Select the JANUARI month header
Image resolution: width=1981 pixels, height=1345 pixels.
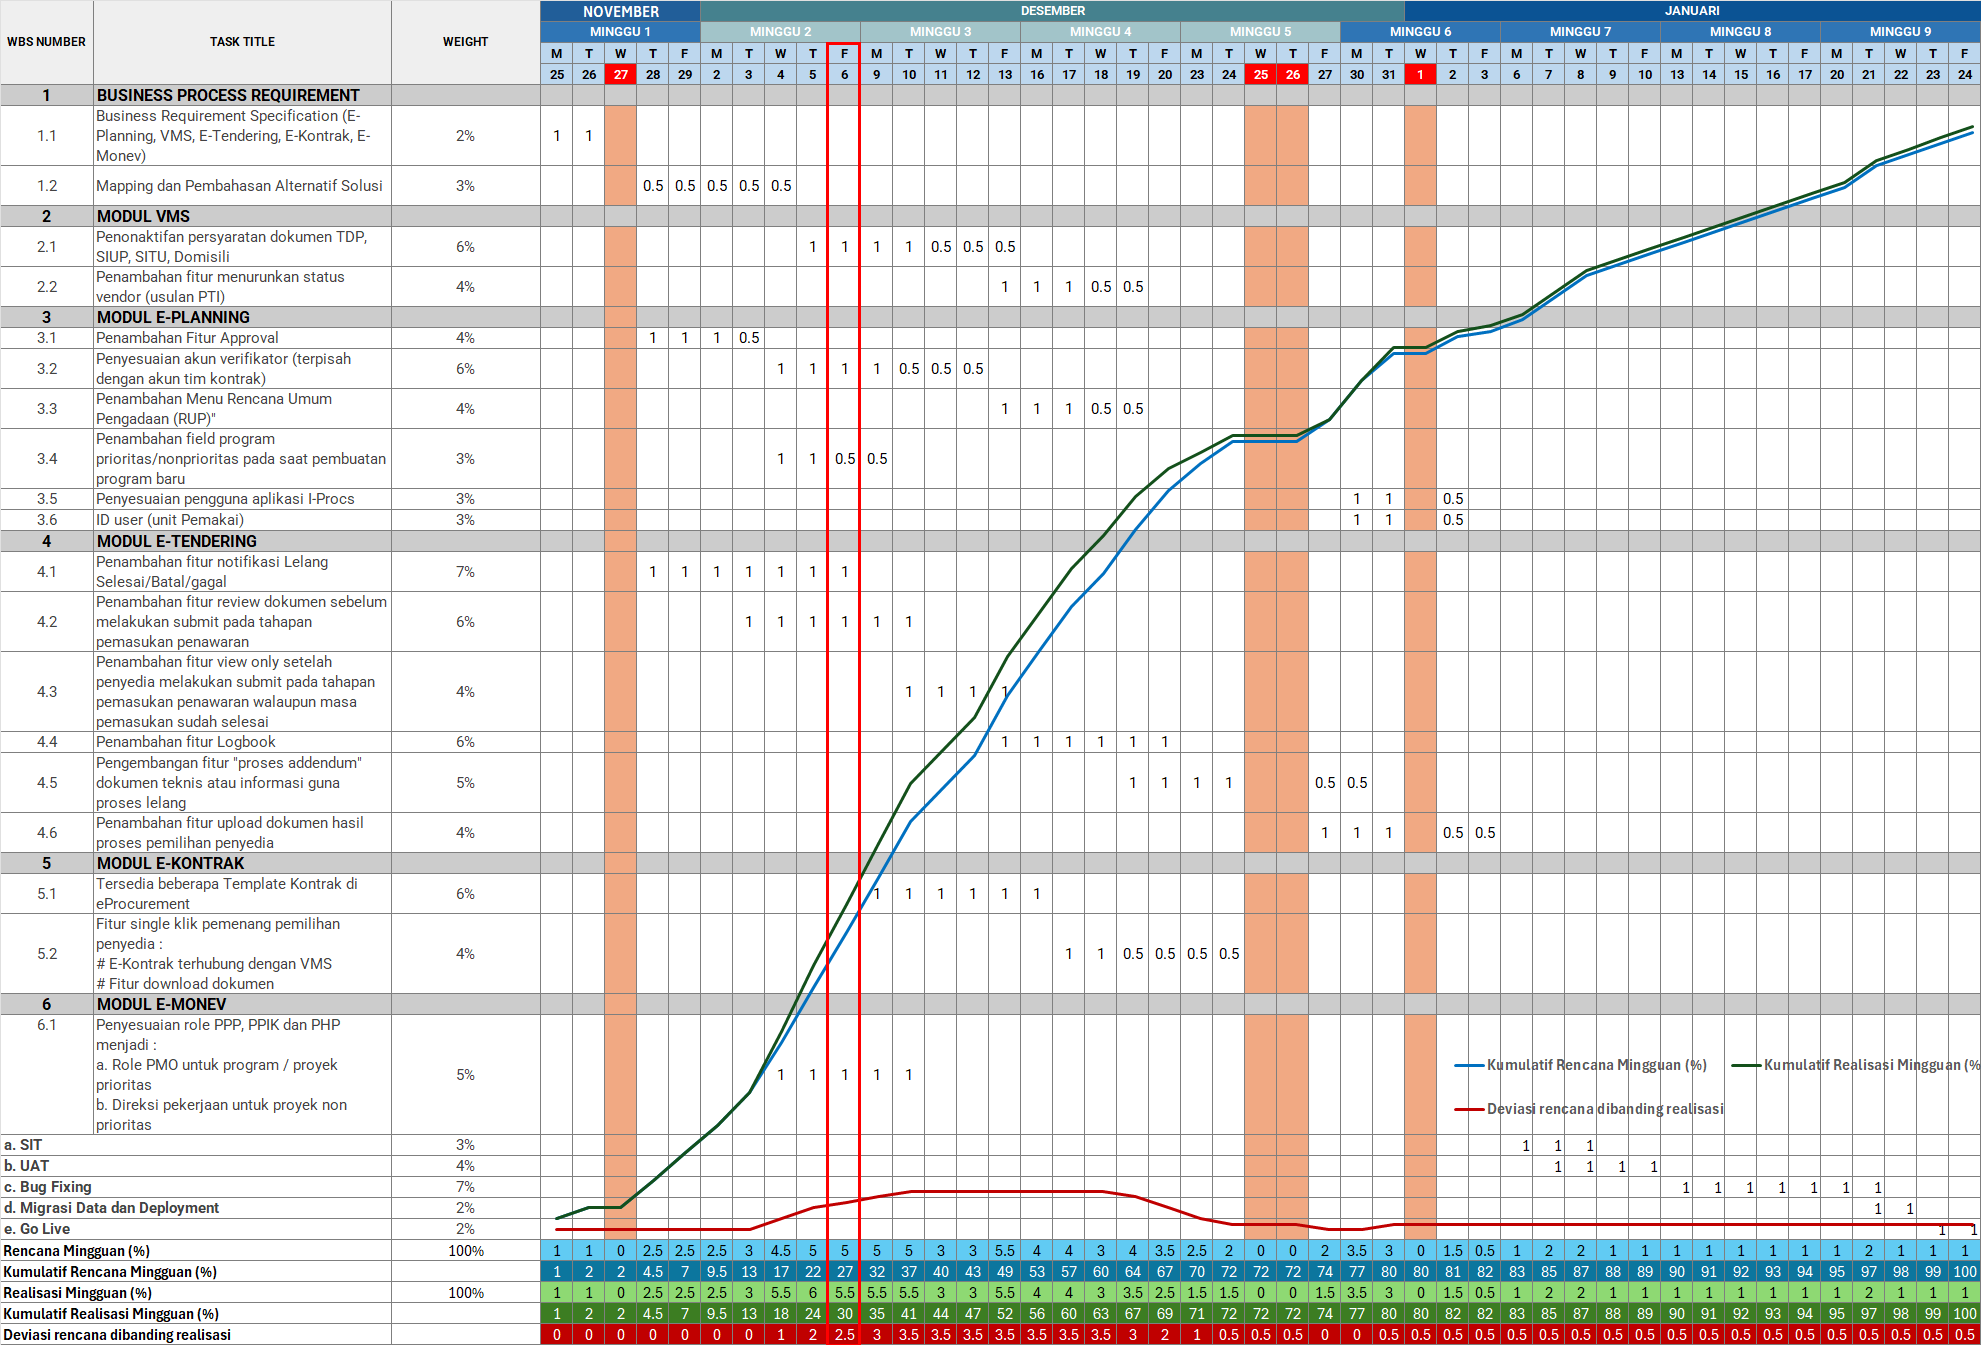(1692, 11)
